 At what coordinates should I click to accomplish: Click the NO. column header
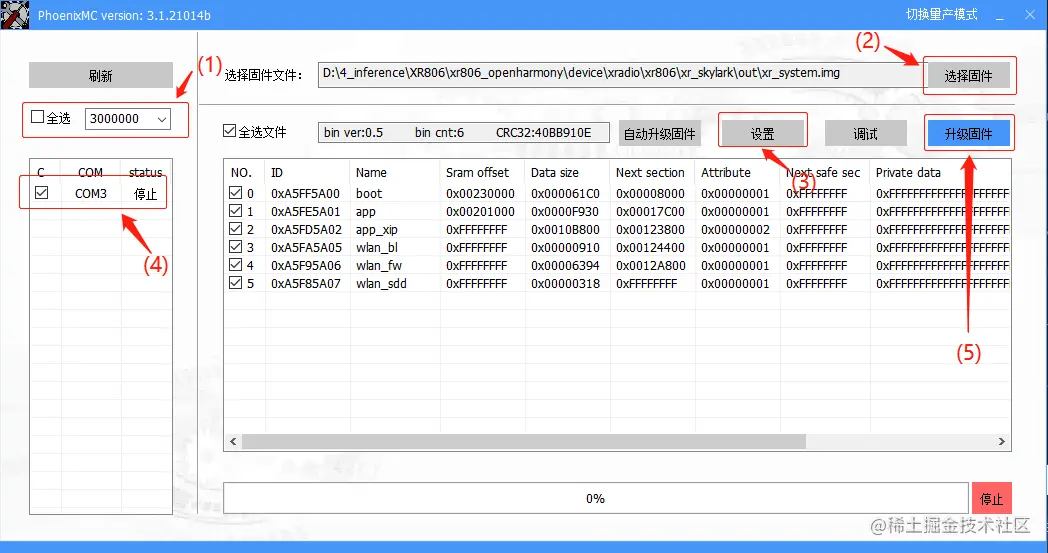[x=241, y=173]
